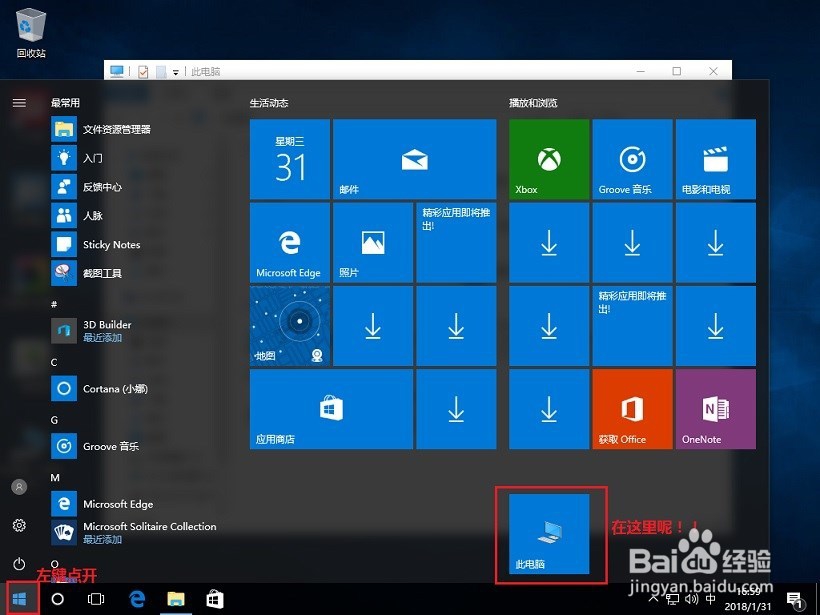The height and width of the screenshot is (615, 820).
Task: Click the user account avatar in Start menu
Action: 18,487
